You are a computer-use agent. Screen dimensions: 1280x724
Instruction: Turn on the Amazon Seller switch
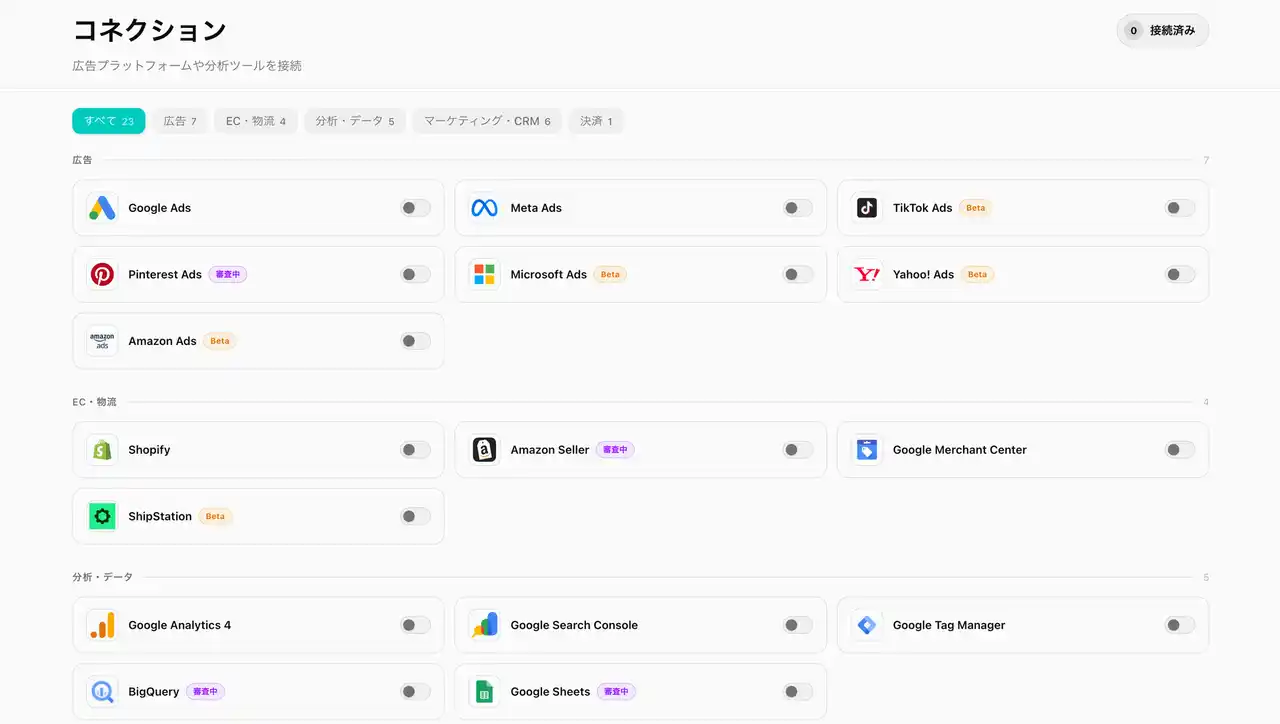click(797, 450)
